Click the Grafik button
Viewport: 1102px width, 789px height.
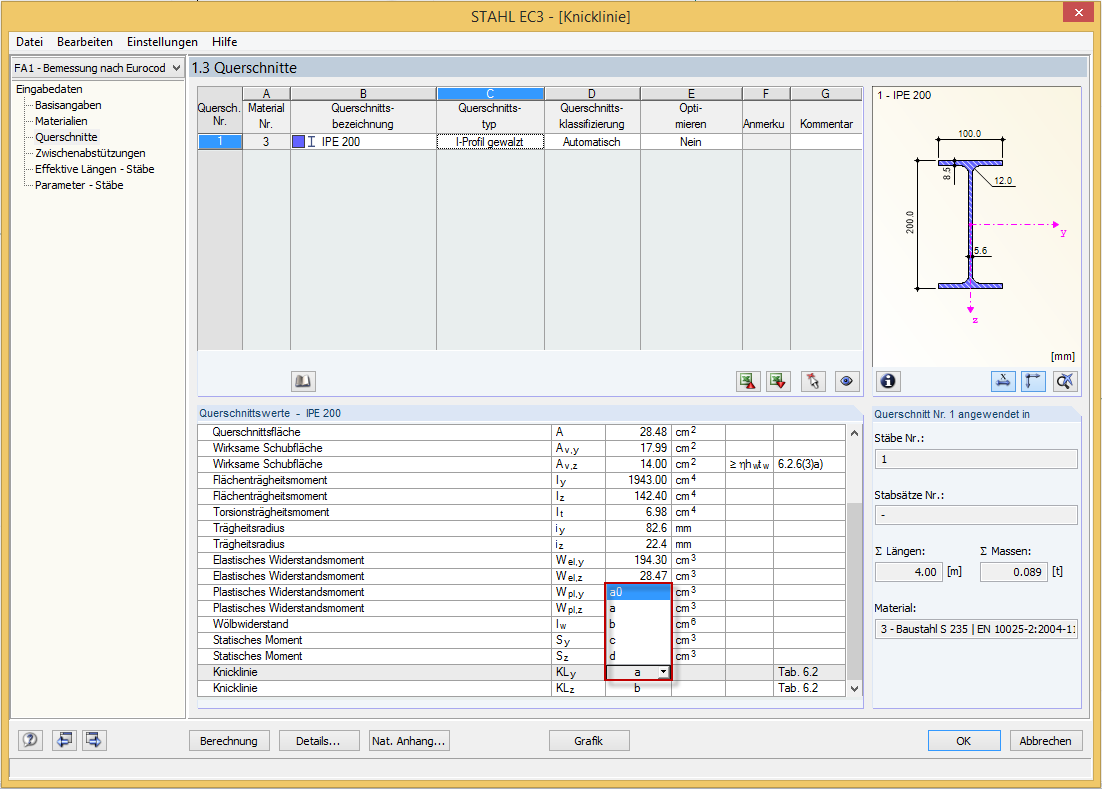pos(589,741)
